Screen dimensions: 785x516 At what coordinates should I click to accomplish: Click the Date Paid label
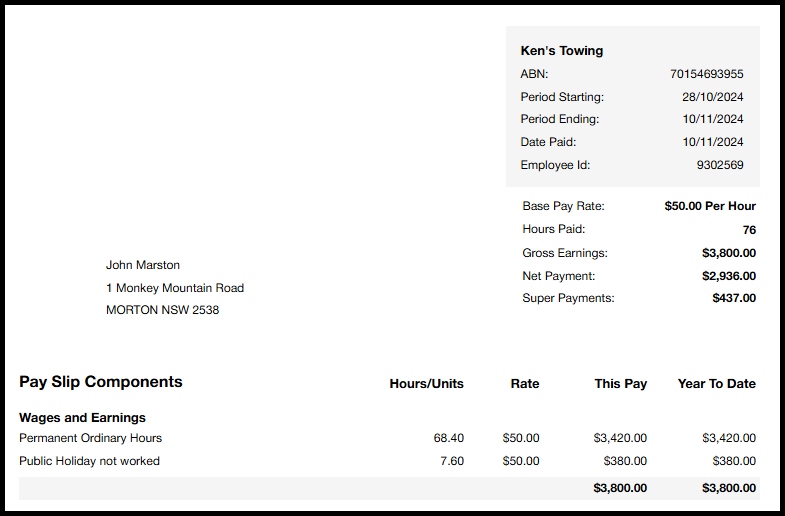point(548,142)
